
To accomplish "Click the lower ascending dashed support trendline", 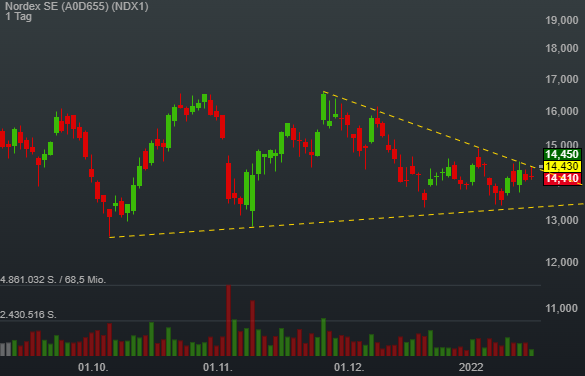I will [346, 220].
